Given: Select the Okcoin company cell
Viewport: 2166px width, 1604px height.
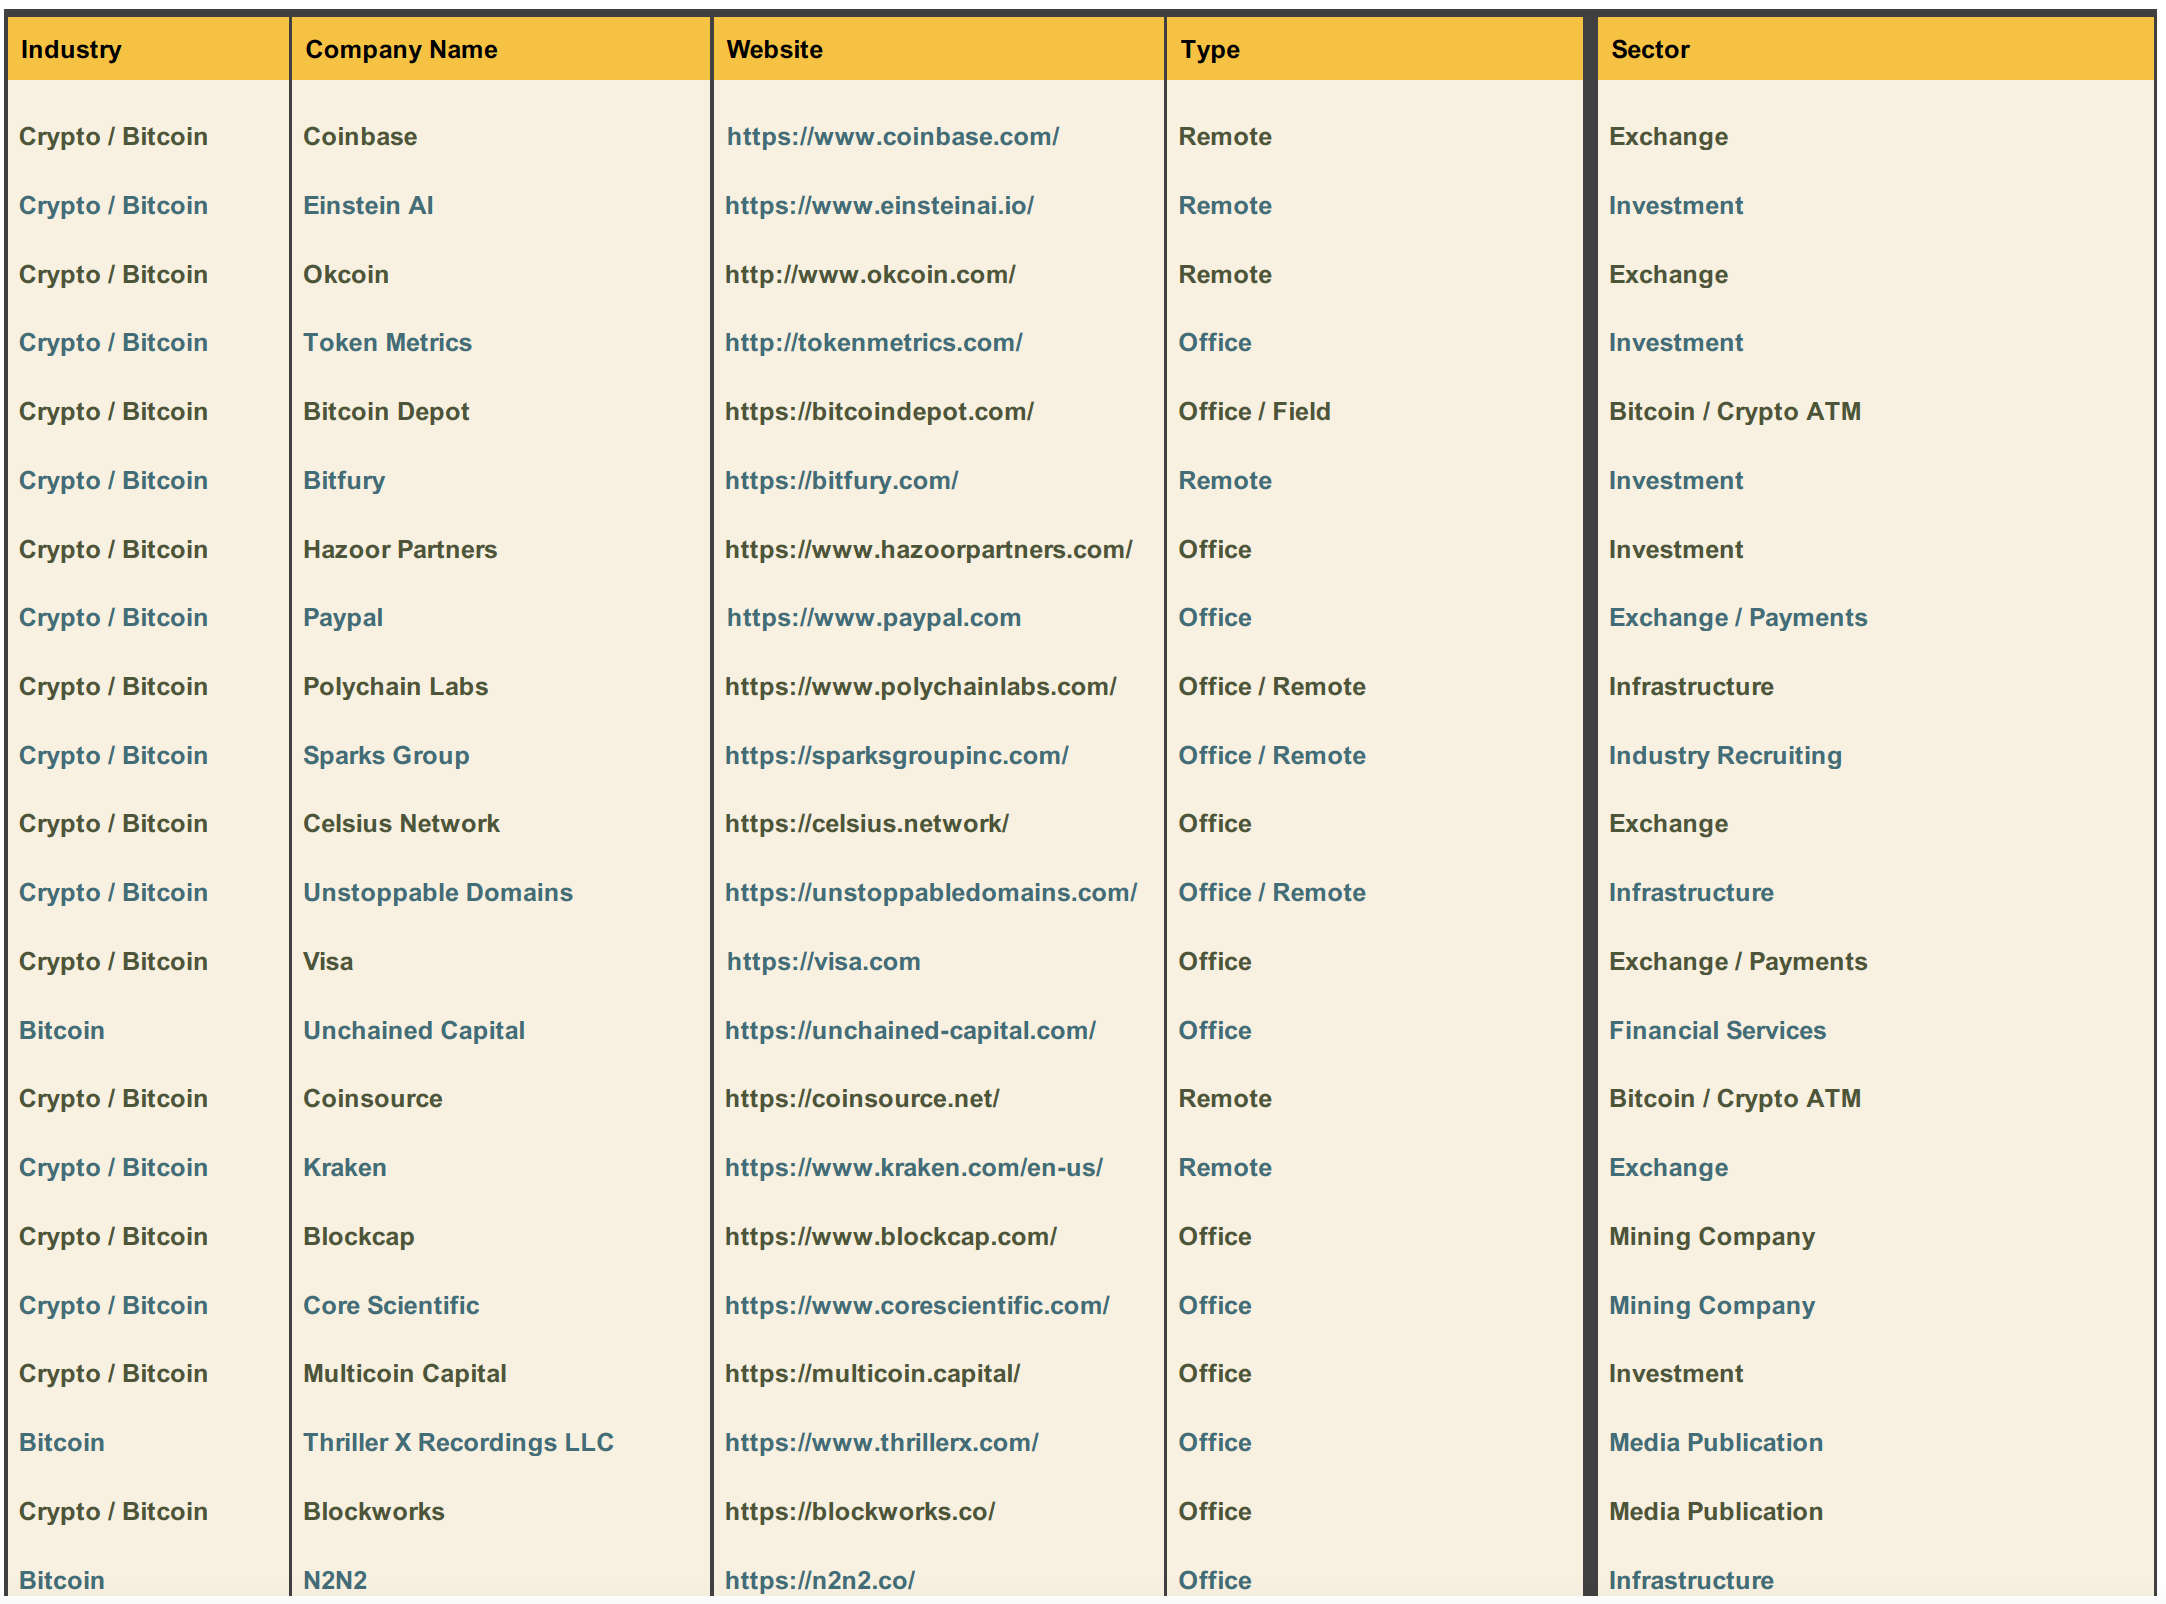Looking at the screenshot, I should (346, 274).
